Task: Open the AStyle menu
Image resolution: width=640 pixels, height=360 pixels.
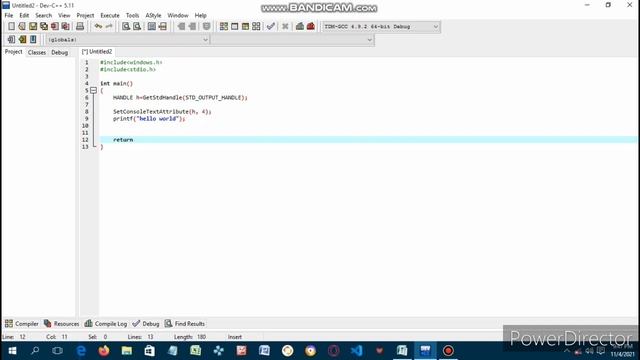Action: [153, 15]
